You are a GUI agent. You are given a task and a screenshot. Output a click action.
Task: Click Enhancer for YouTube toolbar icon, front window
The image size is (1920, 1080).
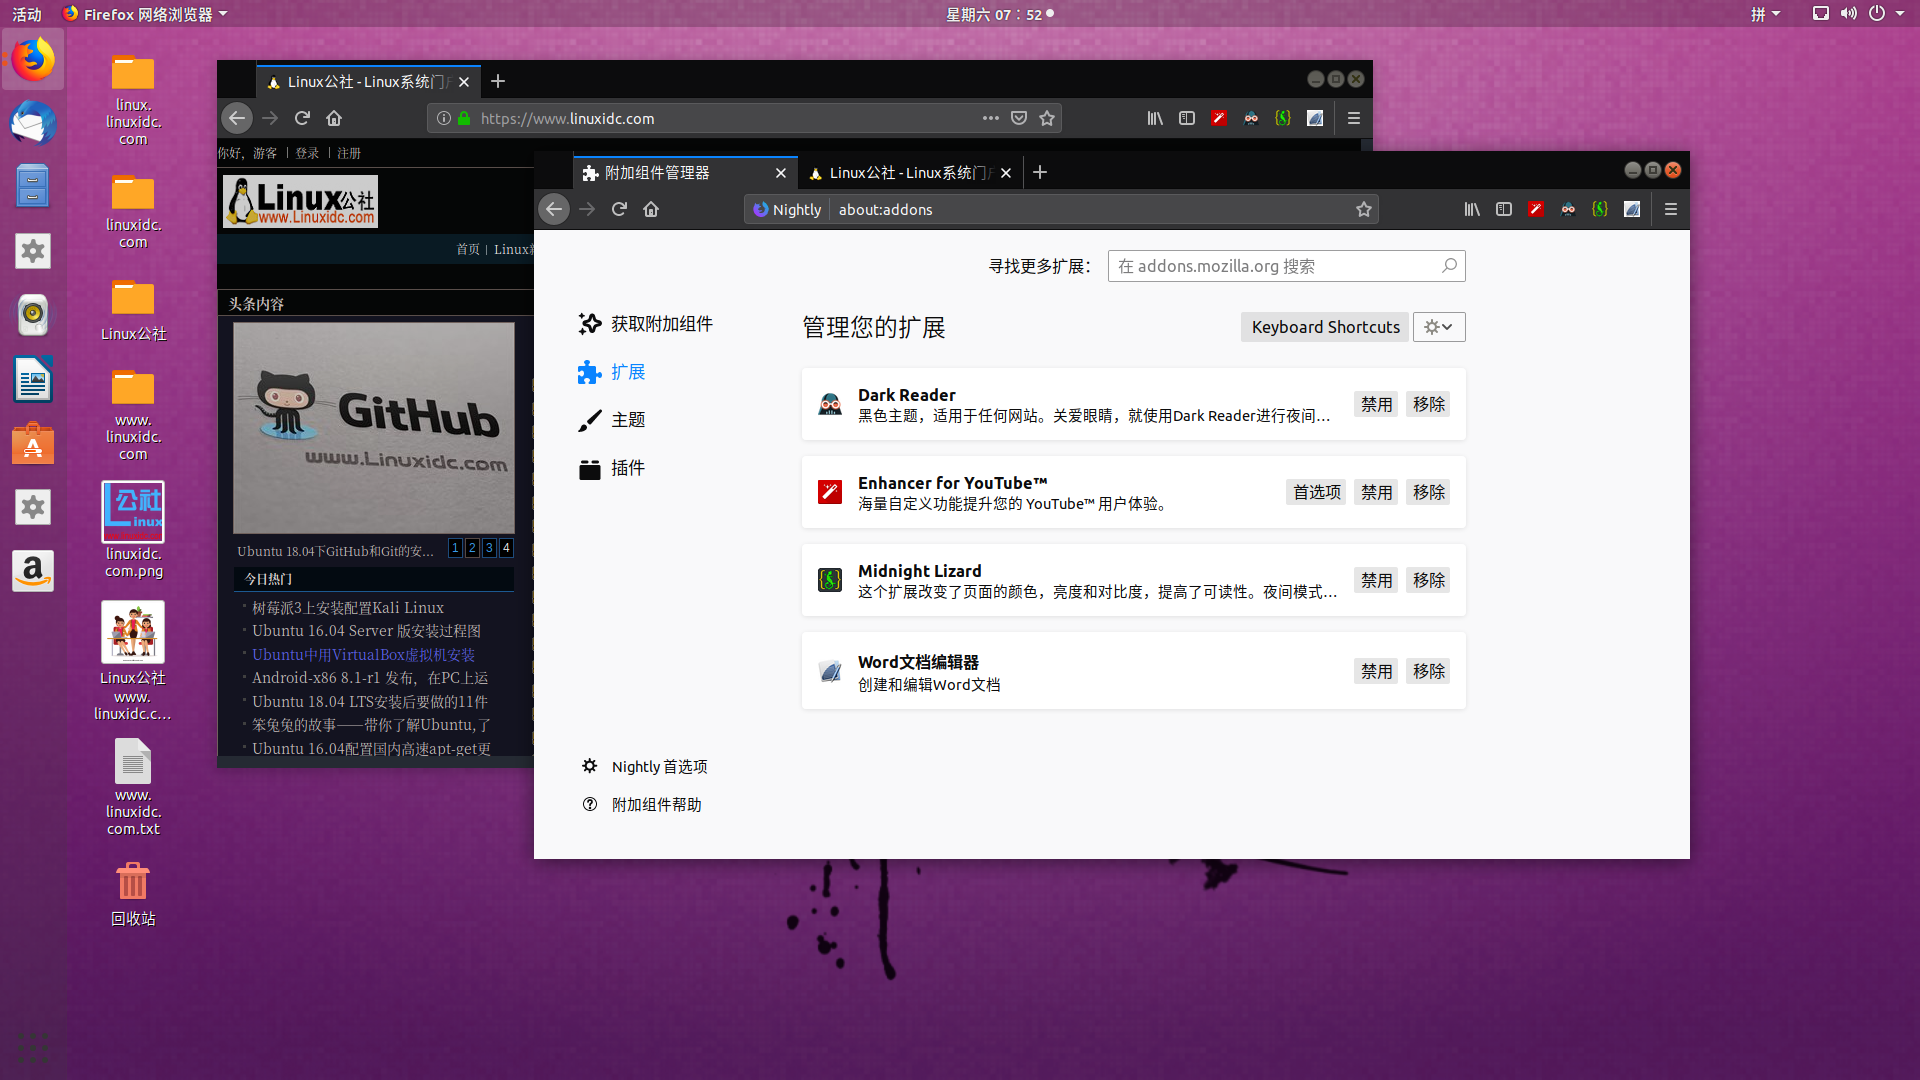click(x=1536, y=209)
